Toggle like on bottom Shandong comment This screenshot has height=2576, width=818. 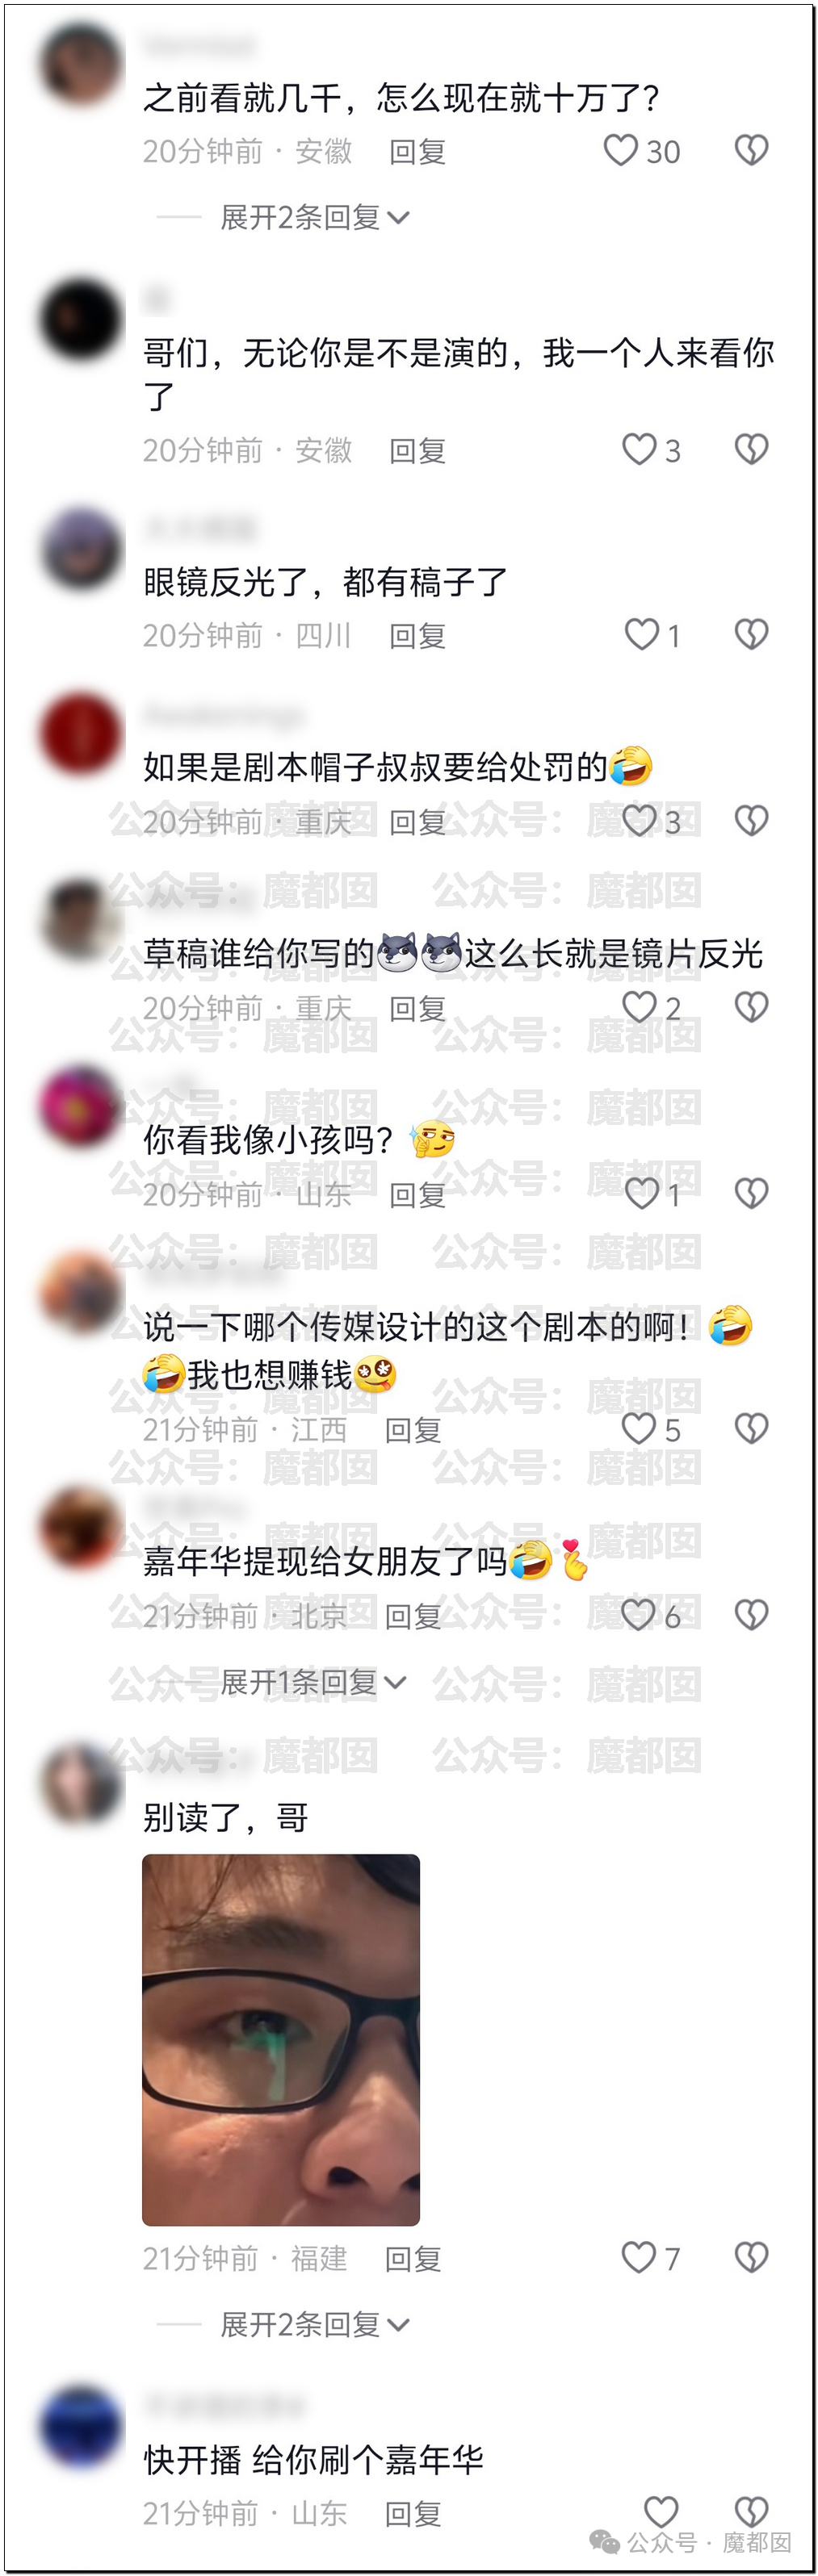pos(660,2511)
